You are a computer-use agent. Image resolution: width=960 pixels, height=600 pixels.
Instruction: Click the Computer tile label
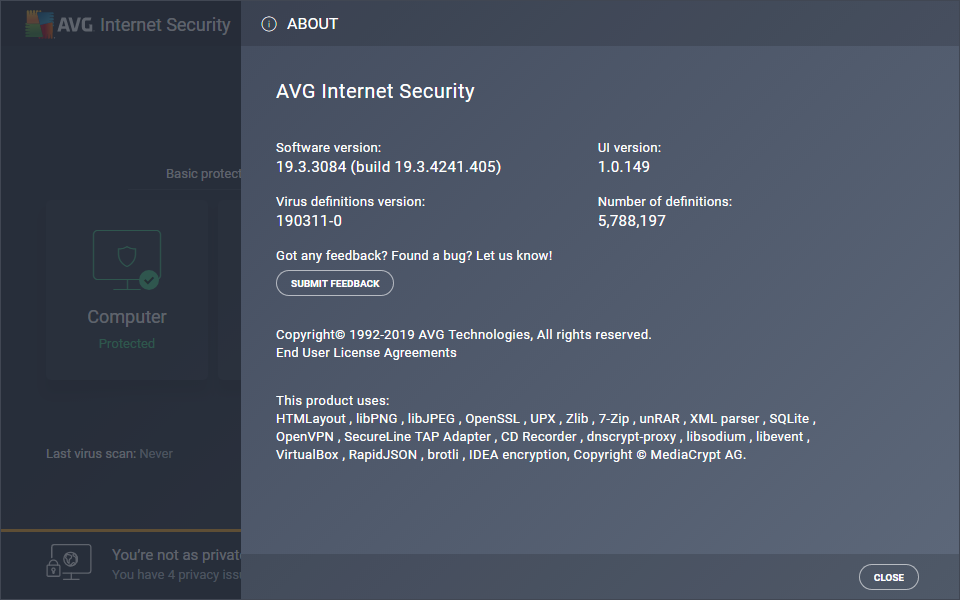pyautogui.click(x=127, y=317)
